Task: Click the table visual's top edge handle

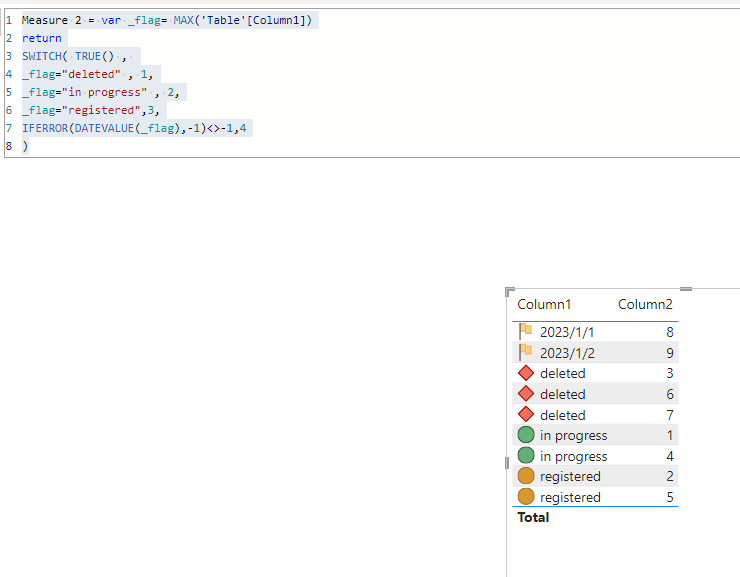Action: pyautogui.click(x=686, y=289)
